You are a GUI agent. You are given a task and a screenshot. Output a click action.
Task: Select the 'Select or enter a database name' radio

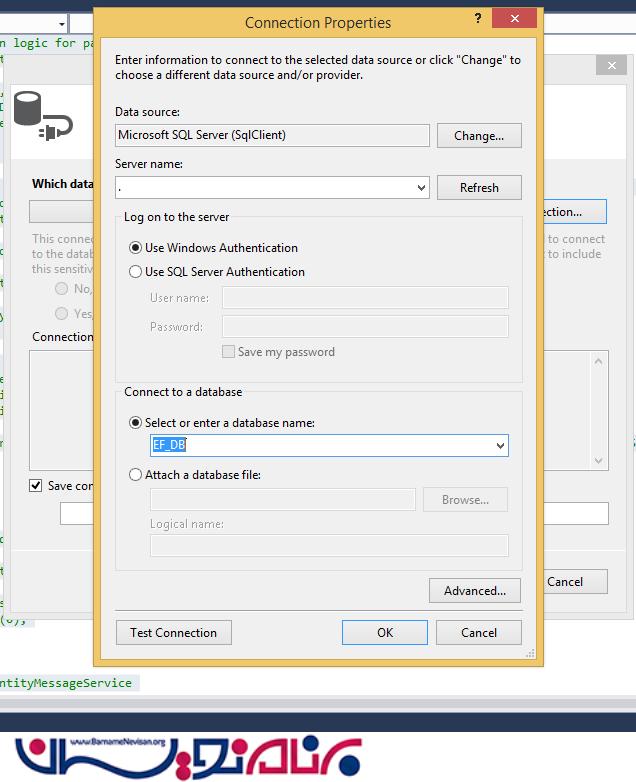136,423
